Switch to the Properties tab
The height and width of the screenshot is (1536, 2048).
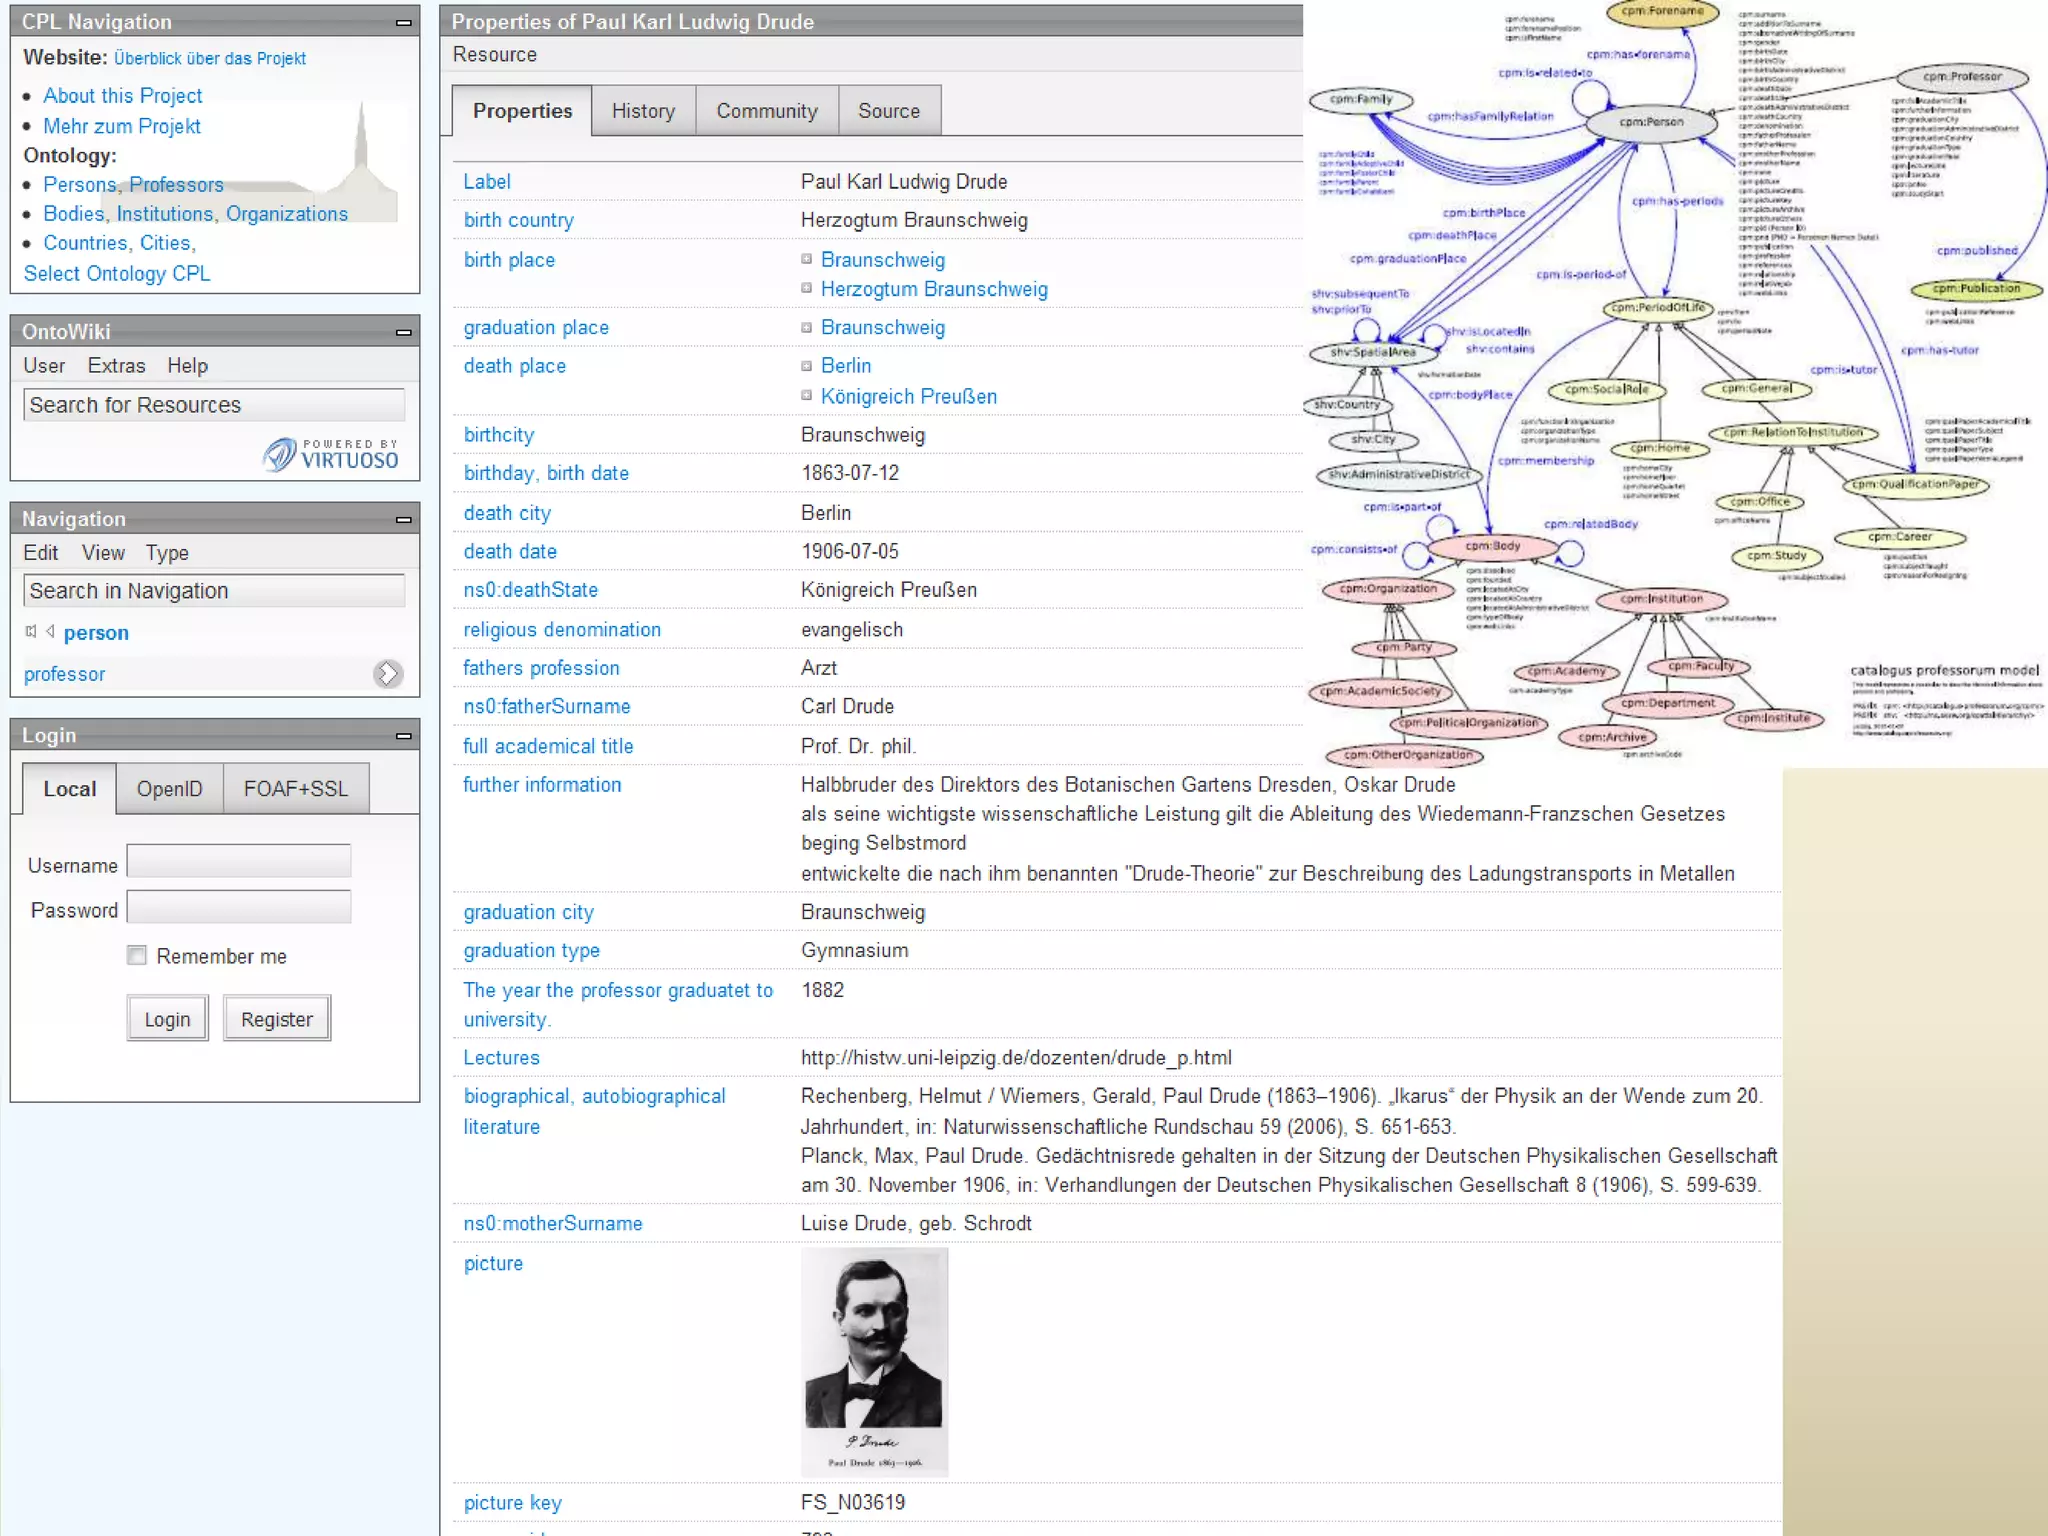(x=522, y=111)
